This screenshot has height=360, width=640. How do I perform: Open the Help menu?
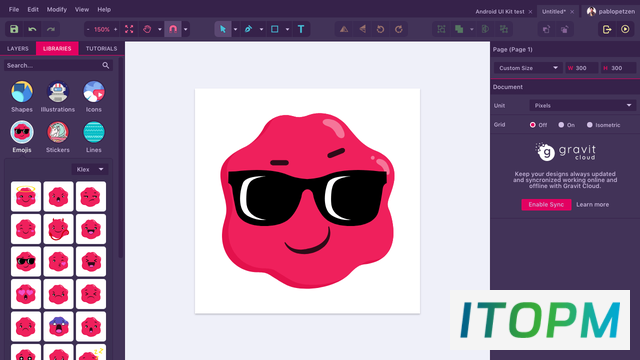(104, 9)
